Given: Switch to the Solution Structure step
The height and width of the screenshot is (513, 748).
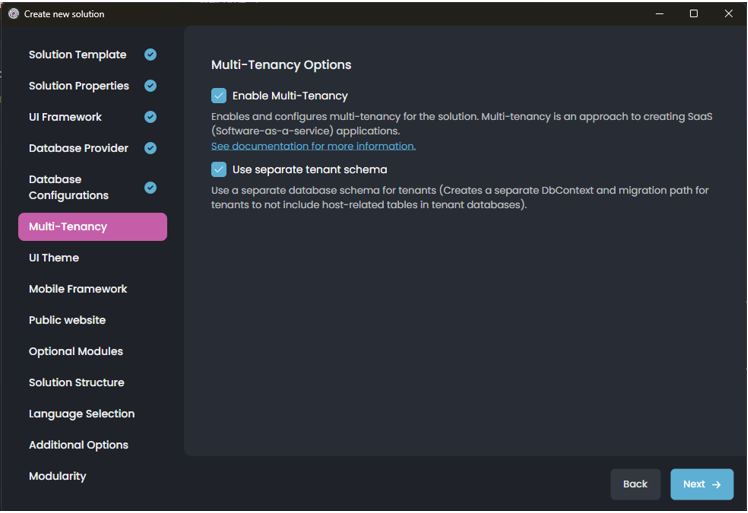Looking at the screenshot, I should 77,382.
